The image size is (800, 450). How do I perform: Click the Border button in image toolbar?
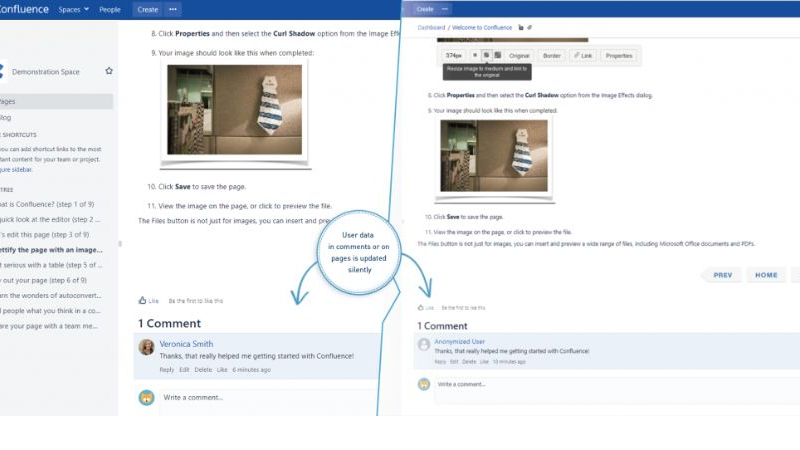pyautogui.click(x=551, y=56)
